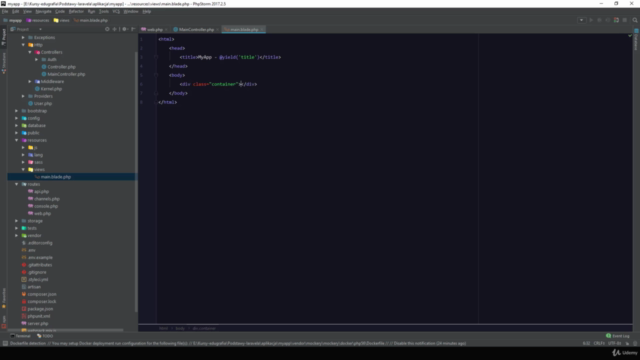Viewport: 640px width, 360px height.
Task: Click the views breadcrumb in navigation bar
Action: click(62, 20)
